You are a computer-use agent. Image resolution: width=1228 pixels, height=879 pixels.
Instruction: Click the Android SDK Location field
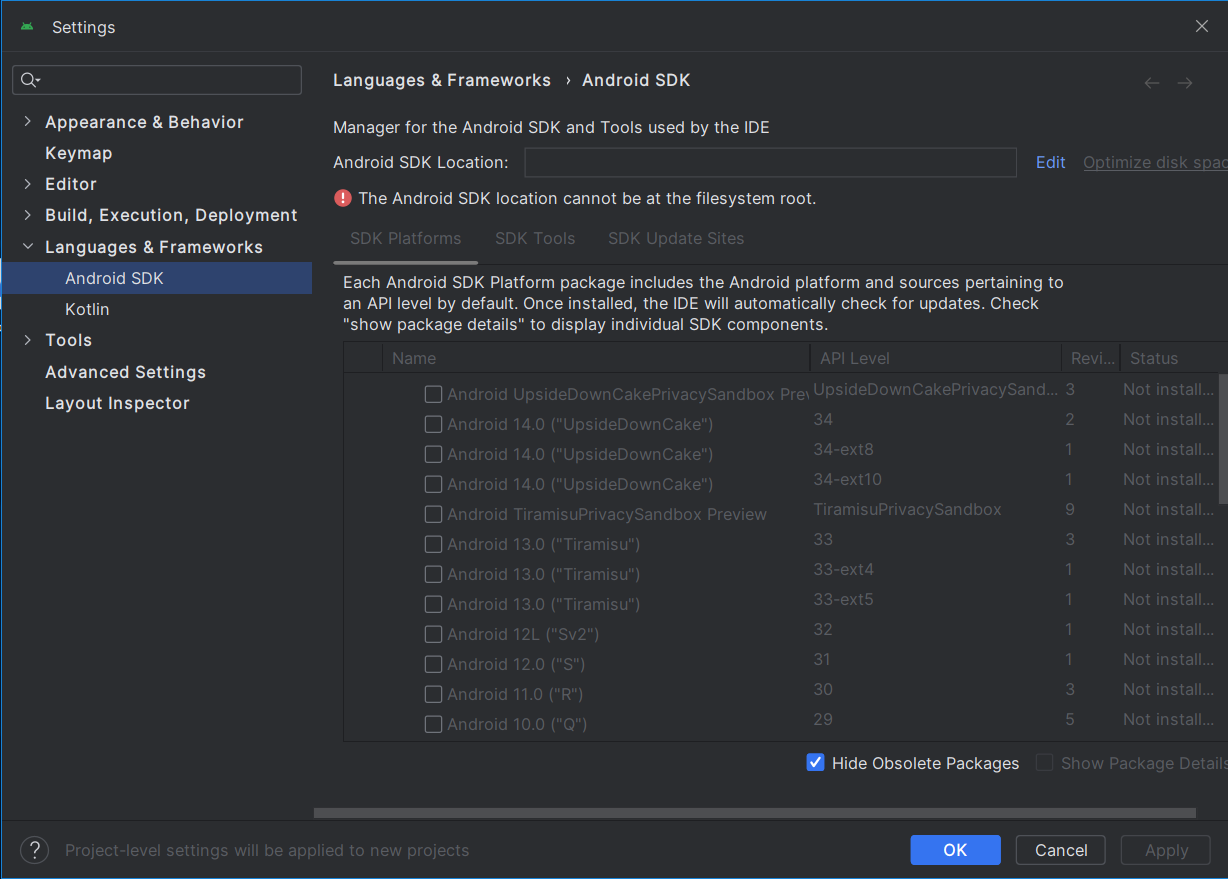770,162
